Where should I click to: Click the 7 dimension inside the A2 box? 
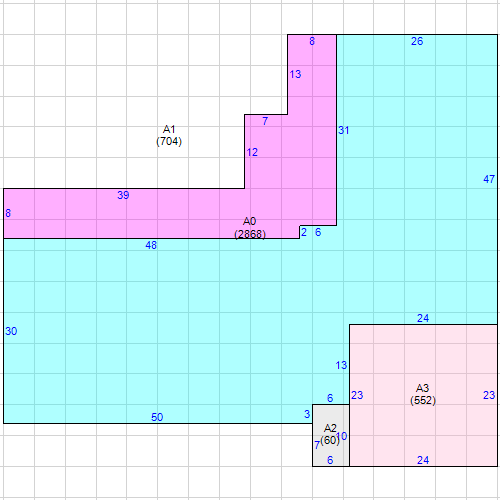[x=317, y=445]
